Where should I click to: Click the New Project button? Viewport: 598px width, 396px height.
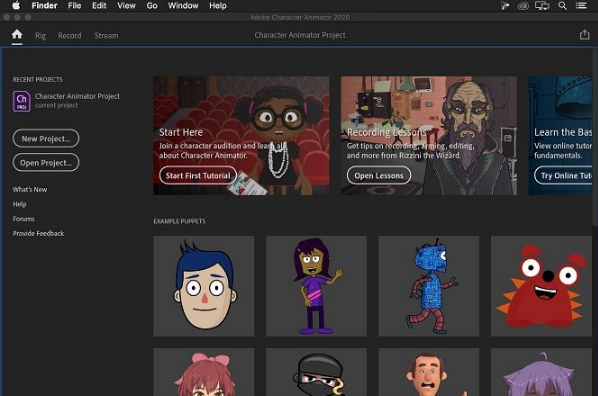point(46,138)
